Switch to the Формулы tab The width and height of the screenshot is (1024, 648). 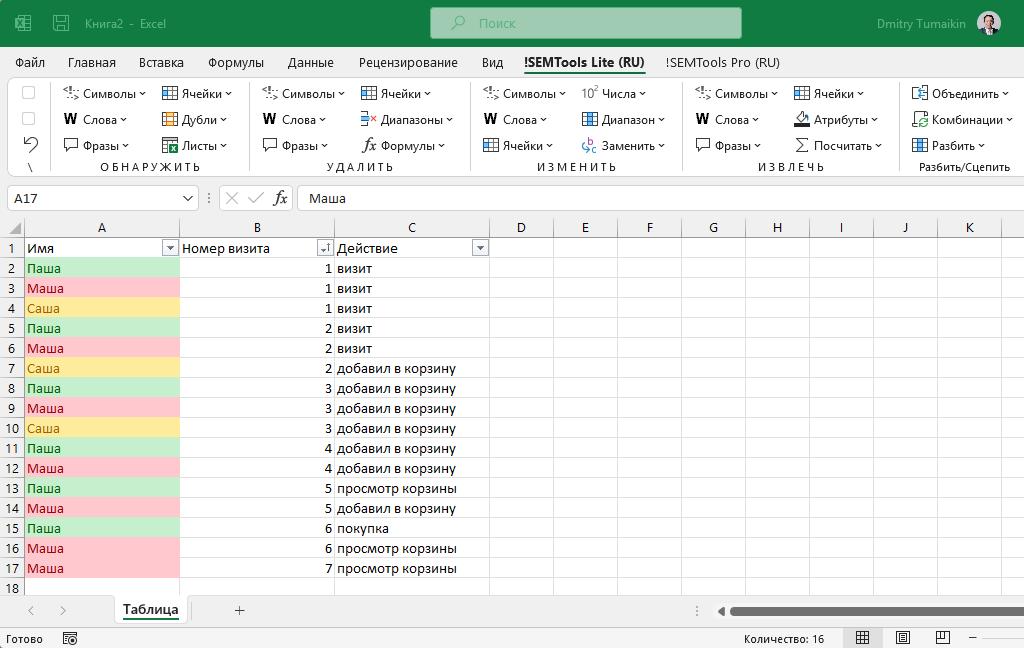pos(236,63)
